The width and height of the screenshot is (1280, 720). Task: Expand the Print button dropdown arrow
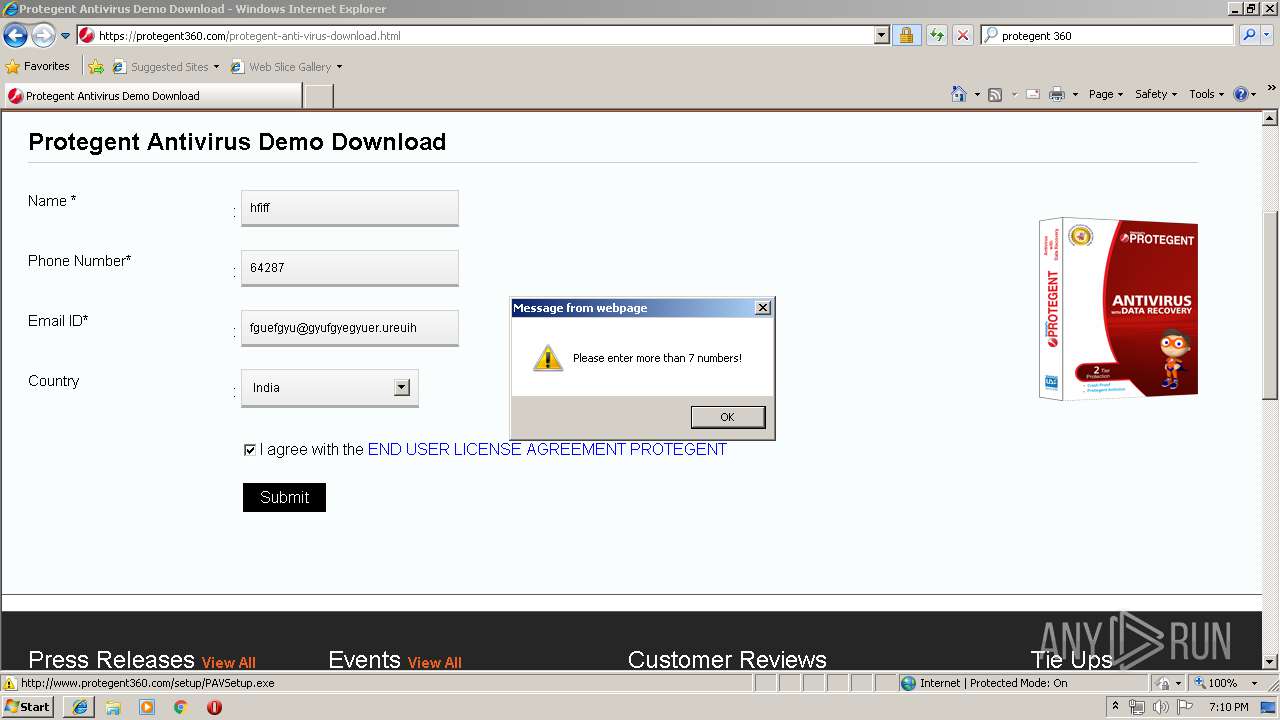(x=1075, y=94)
